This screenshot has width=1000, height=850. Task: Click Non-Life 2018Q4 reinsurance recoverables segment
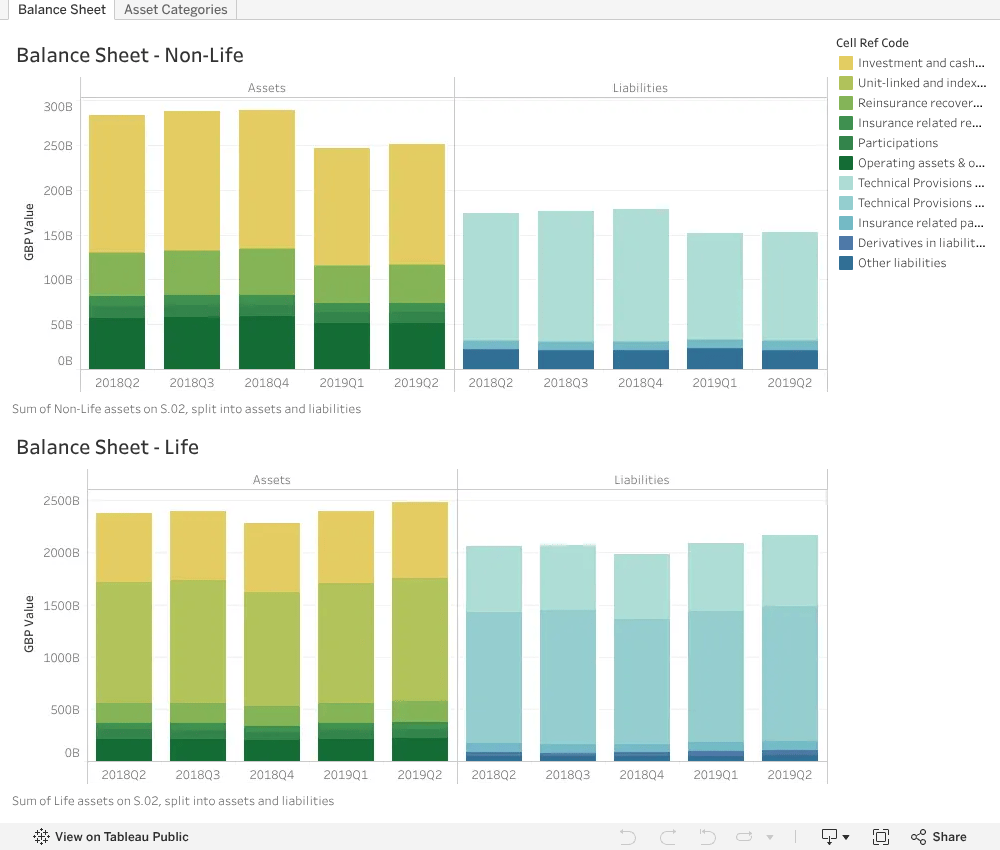coord(267,272)
